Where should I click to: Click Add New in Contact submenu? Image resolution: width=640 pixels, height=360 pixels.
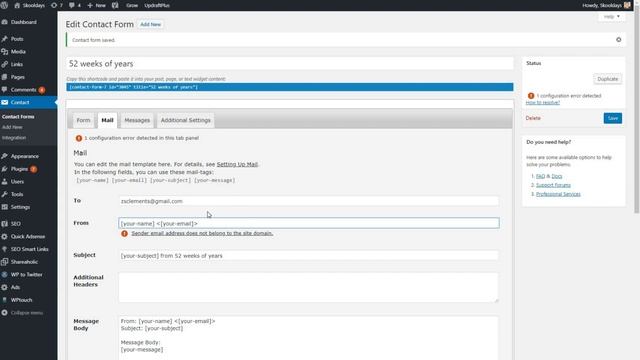click(x=12, y=127)
